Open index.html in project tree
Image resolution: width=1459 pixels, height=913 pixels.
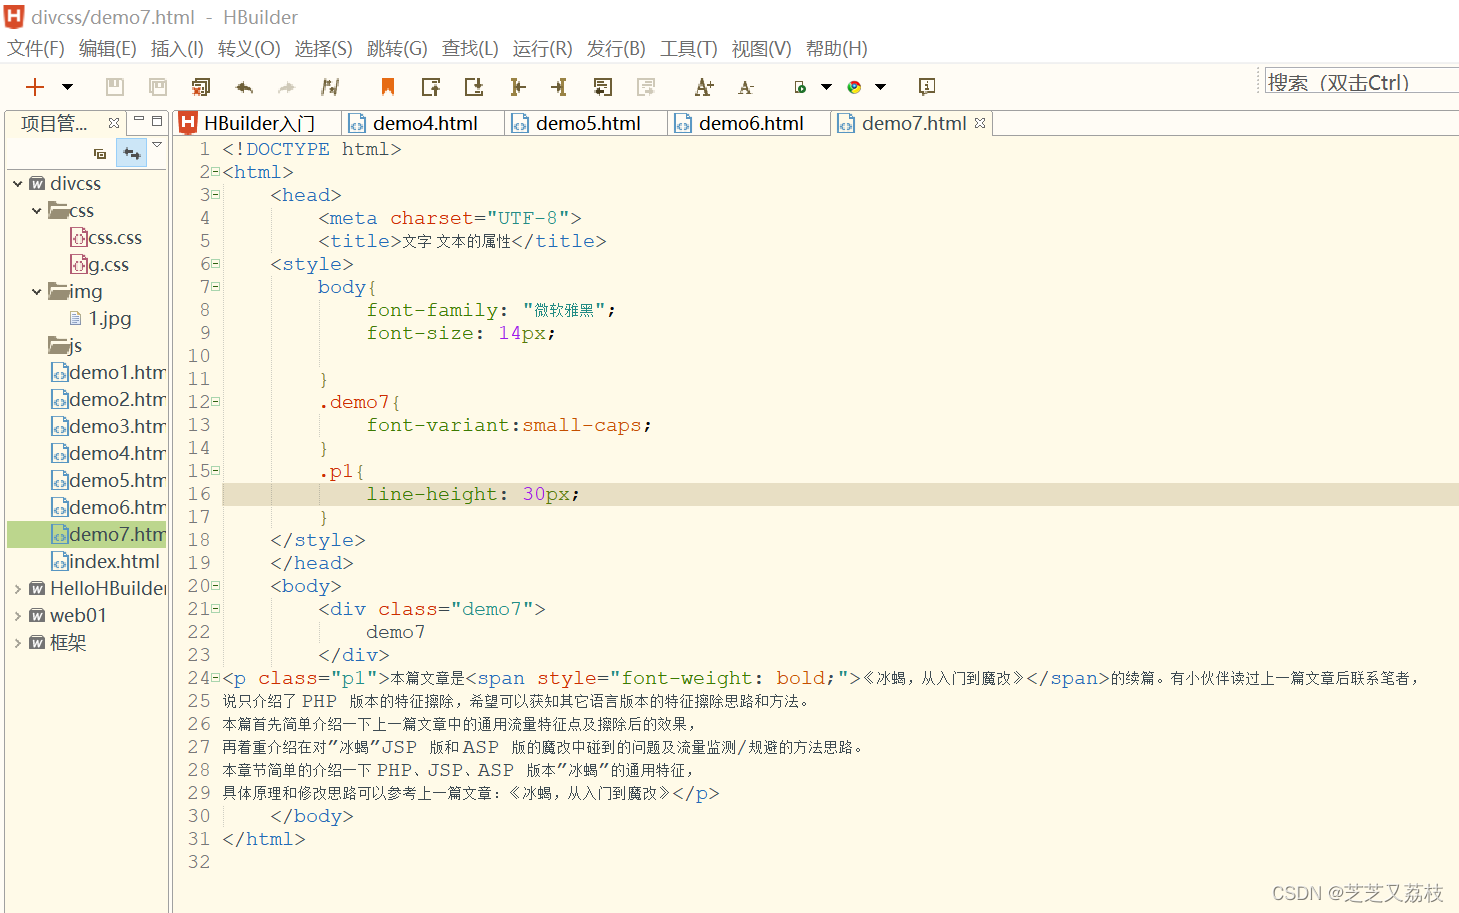coord(106,562)
